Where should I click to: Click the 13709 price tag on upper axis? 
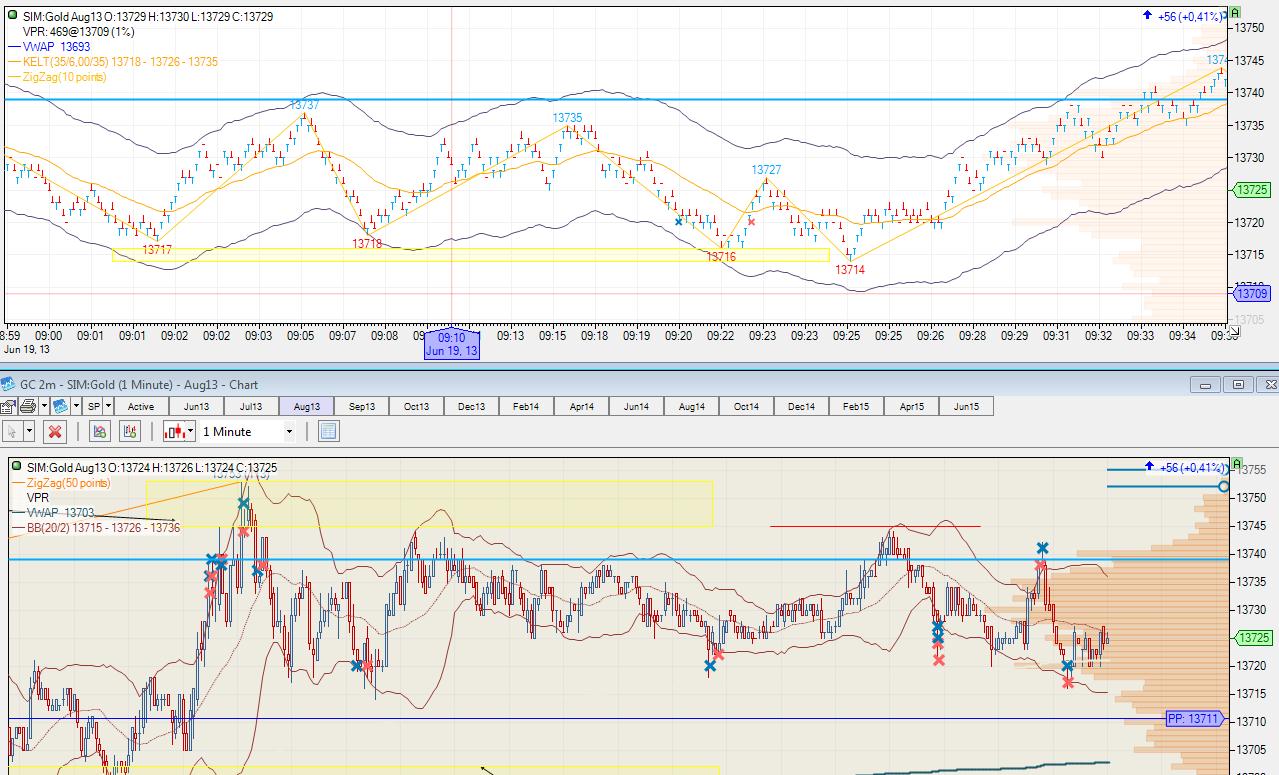(1252, 293)
